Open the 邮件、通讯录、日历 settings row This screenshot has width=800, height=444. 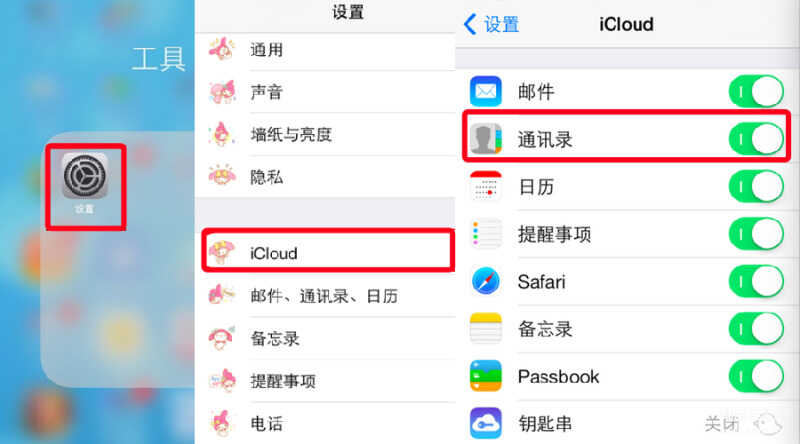325,295
